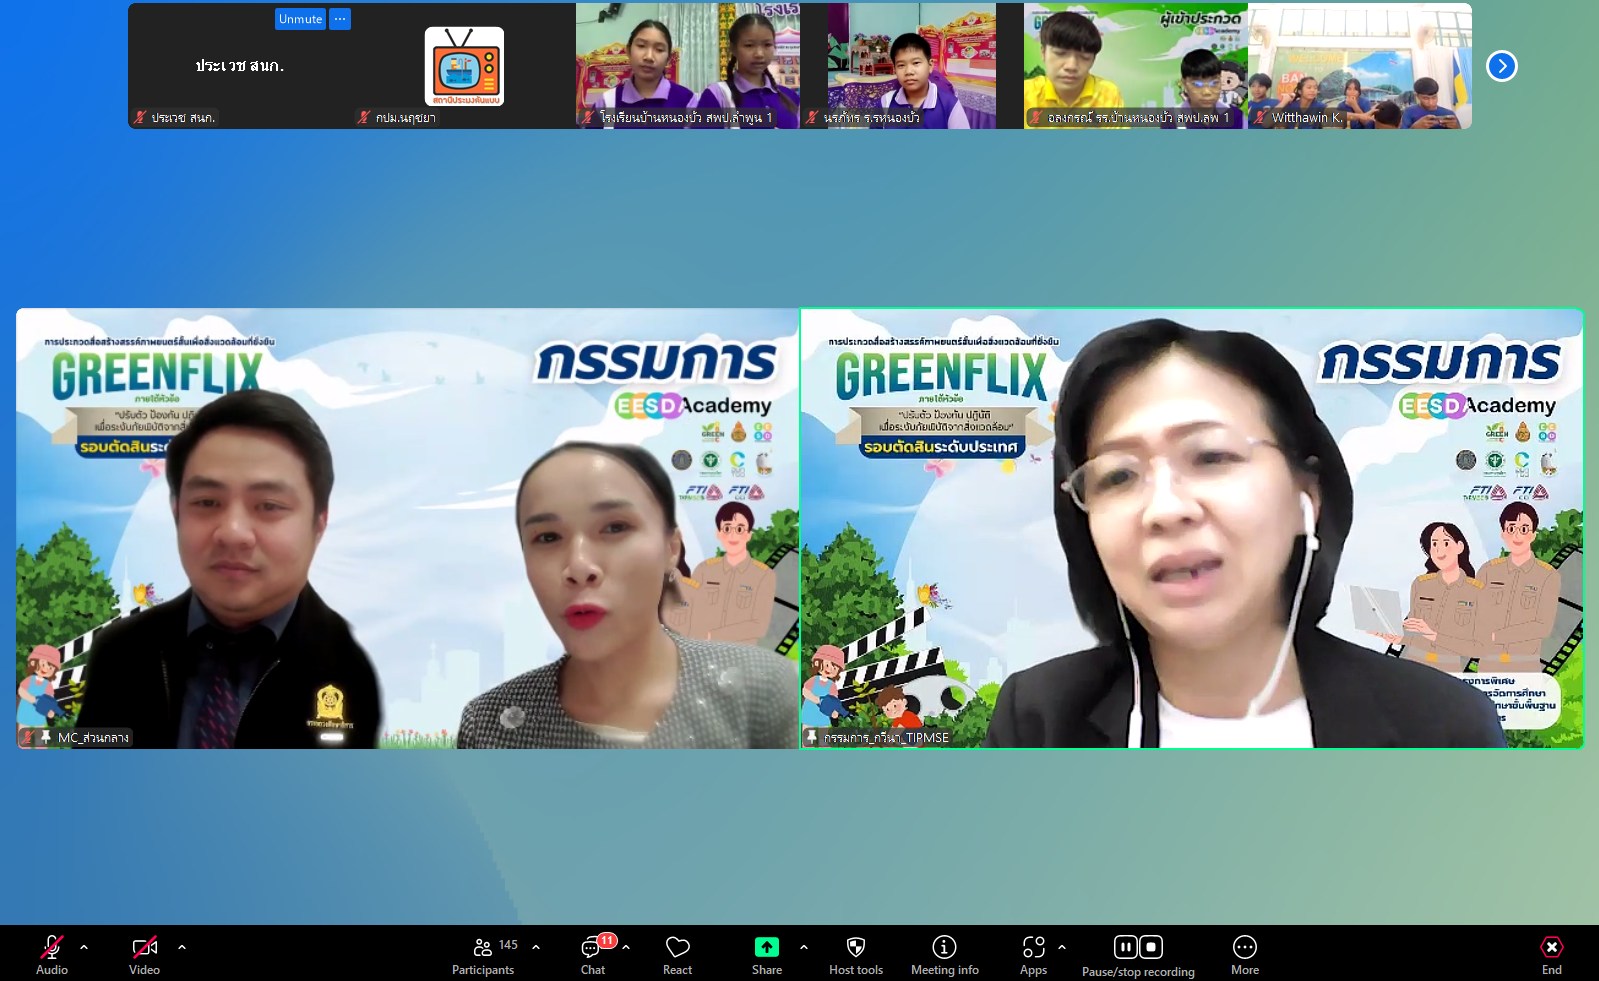1599x981 pixels.
Task: Click the name label ending in TIPMSE
Action: coord(886,738)
